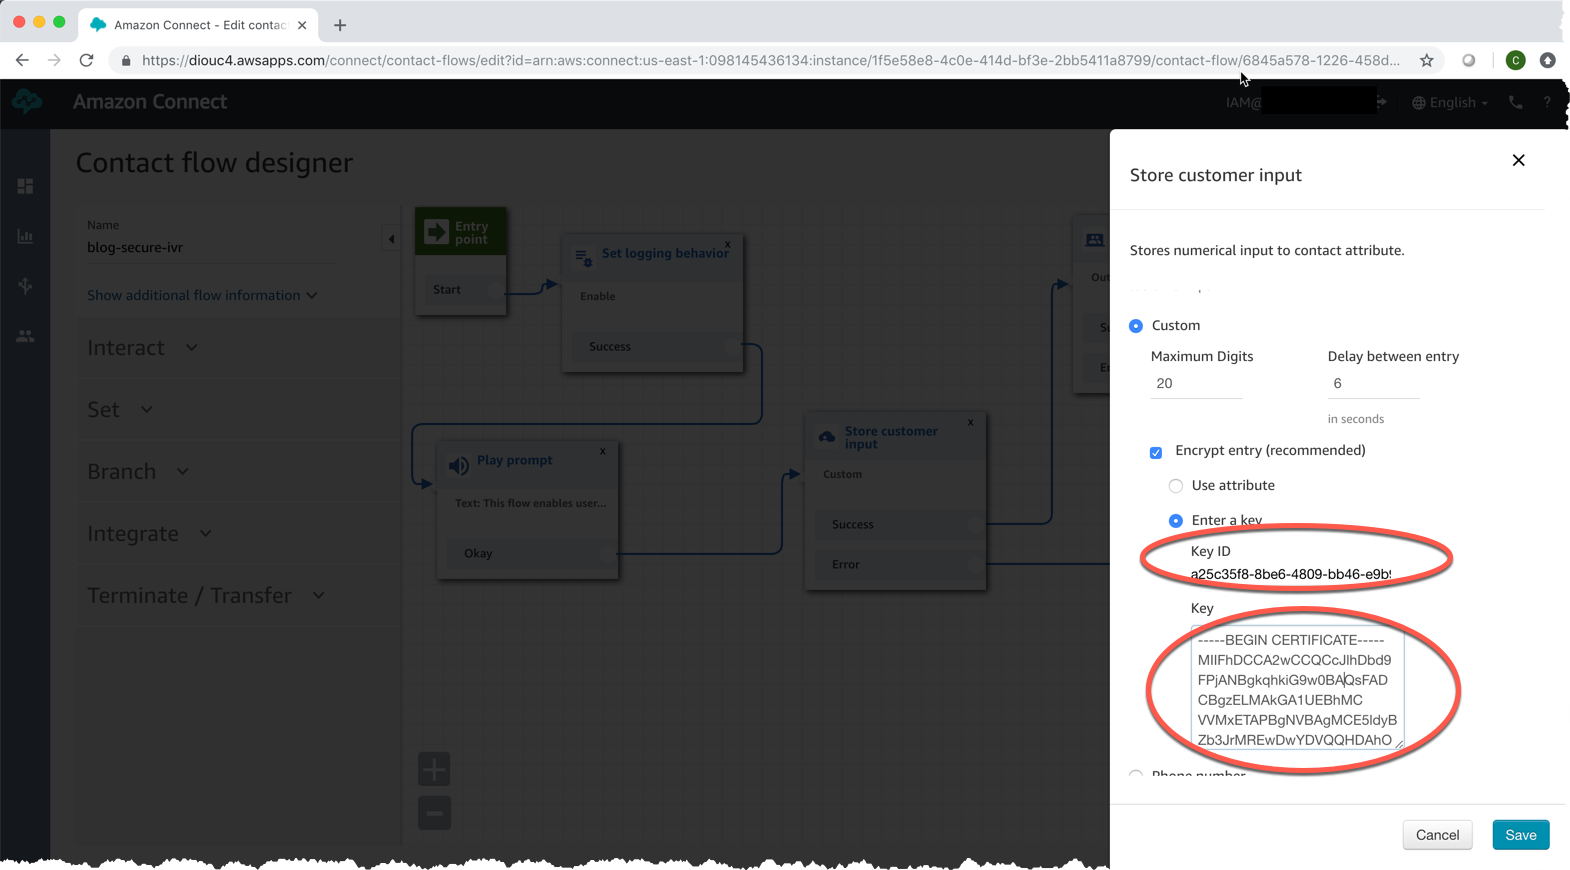
Task: Click the browser address bar URL
Action: click(x=770, y=60)
